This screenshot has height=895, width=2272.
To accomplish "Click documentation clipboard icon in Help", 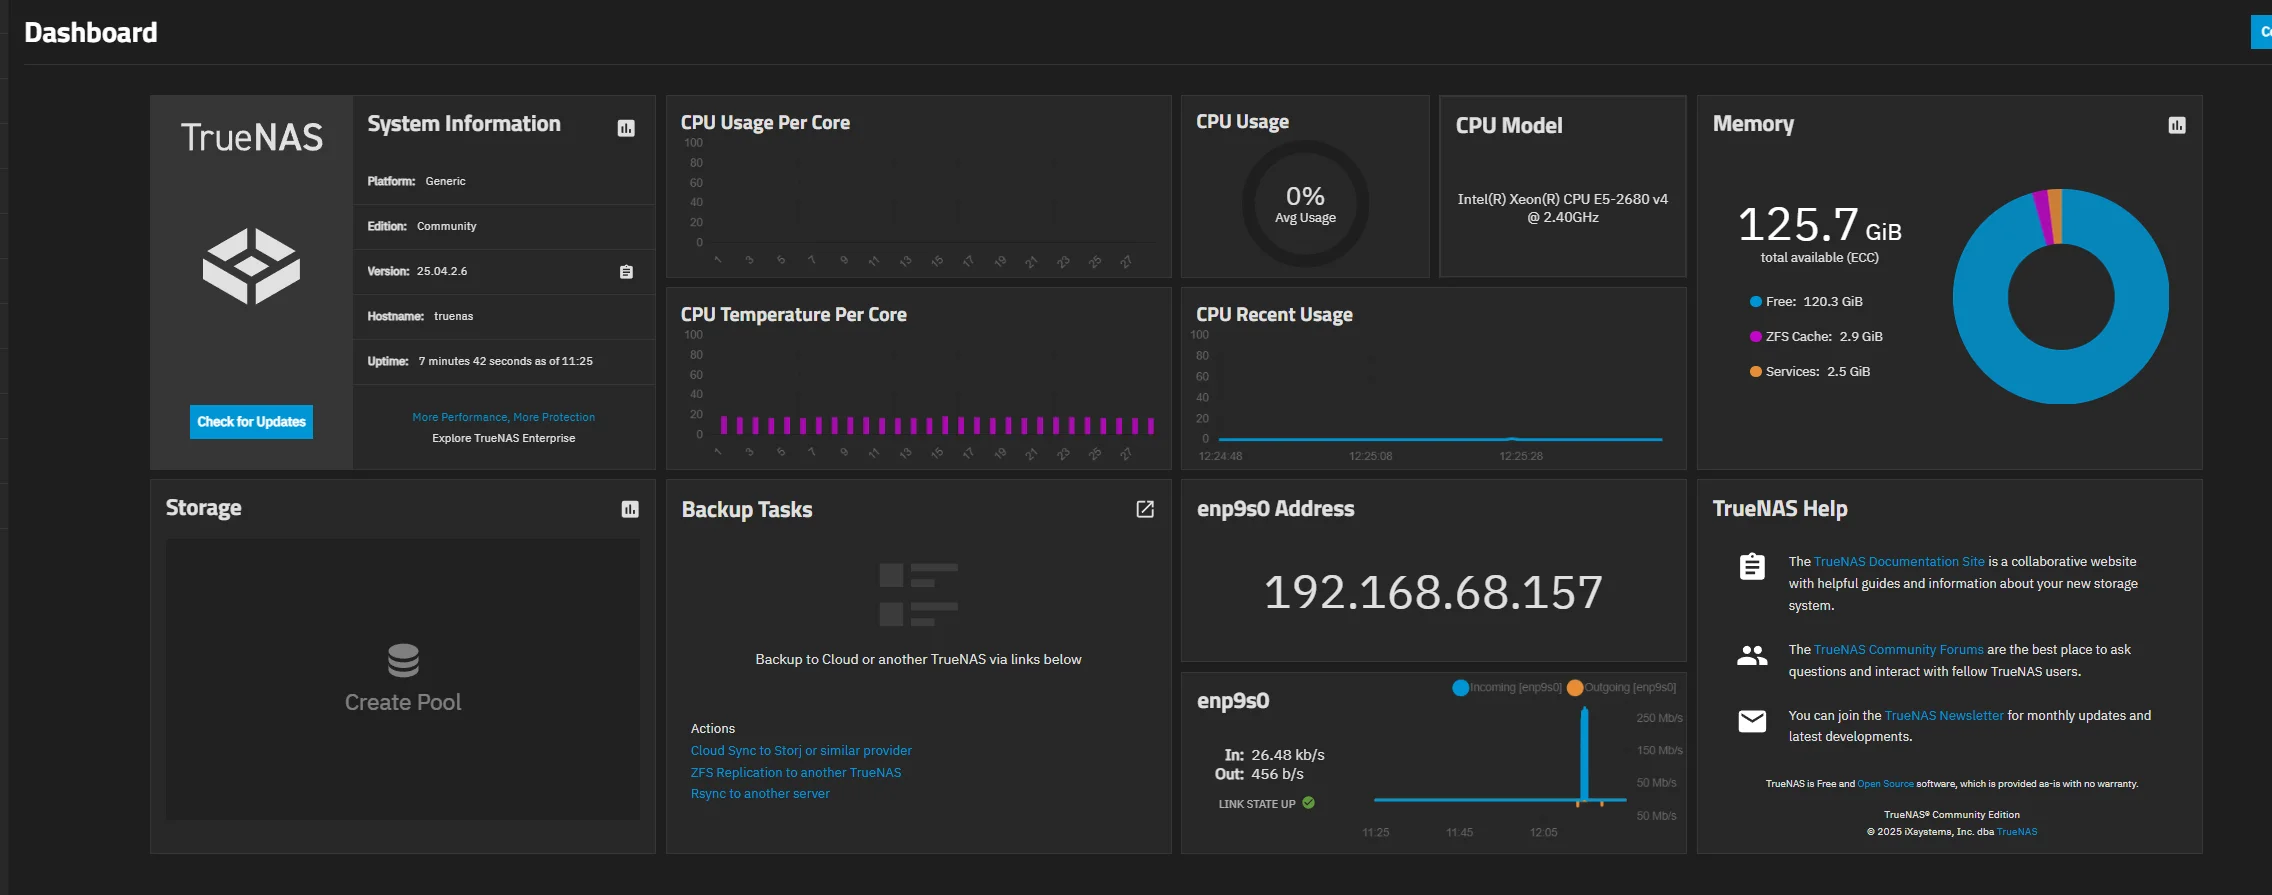I will (x=1752, y=566).
